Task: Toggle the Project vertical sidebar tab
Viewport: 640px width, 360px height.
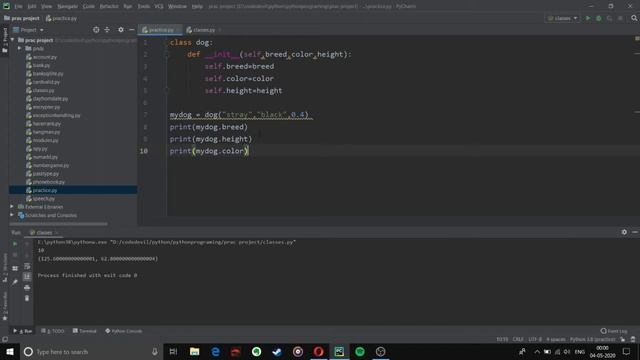Action: pos(5,40)
